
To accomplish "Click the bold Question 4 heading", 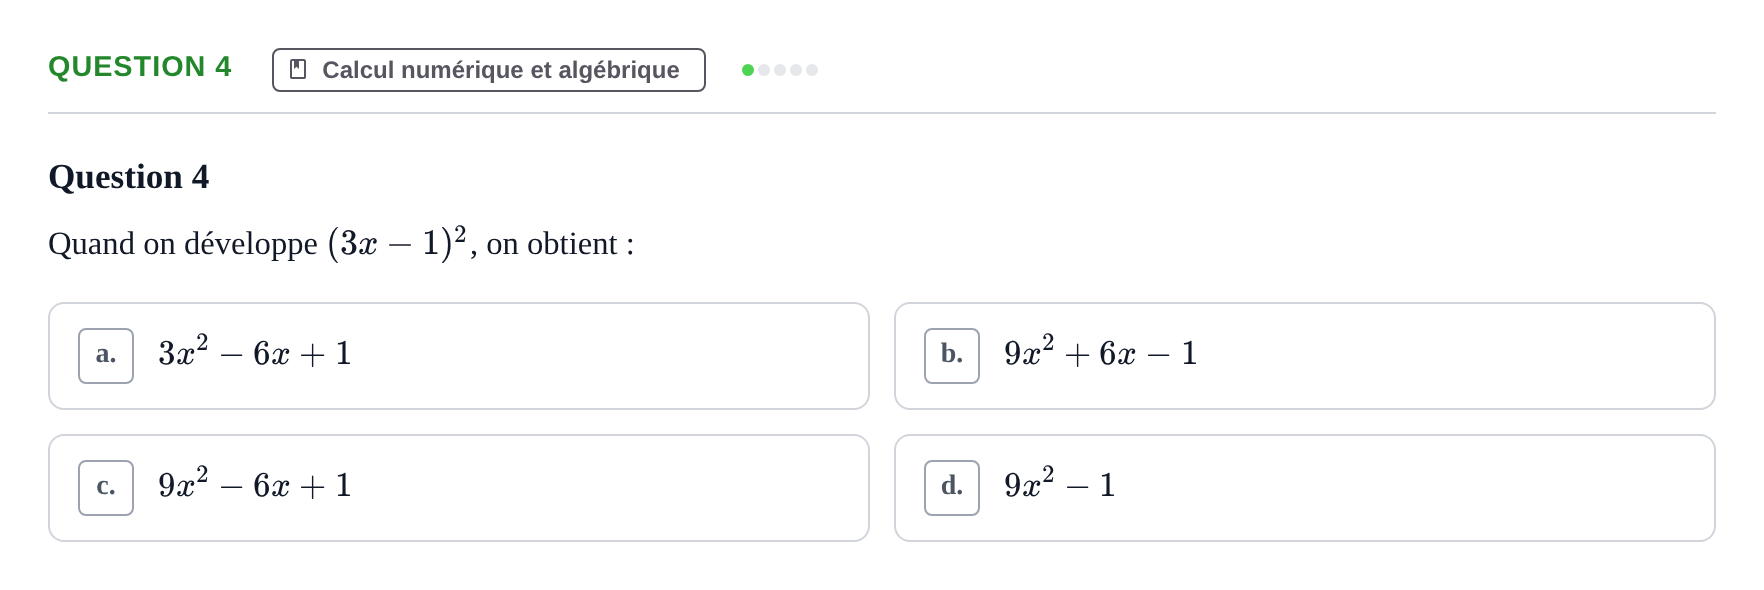I will click(x=129, y=177).
